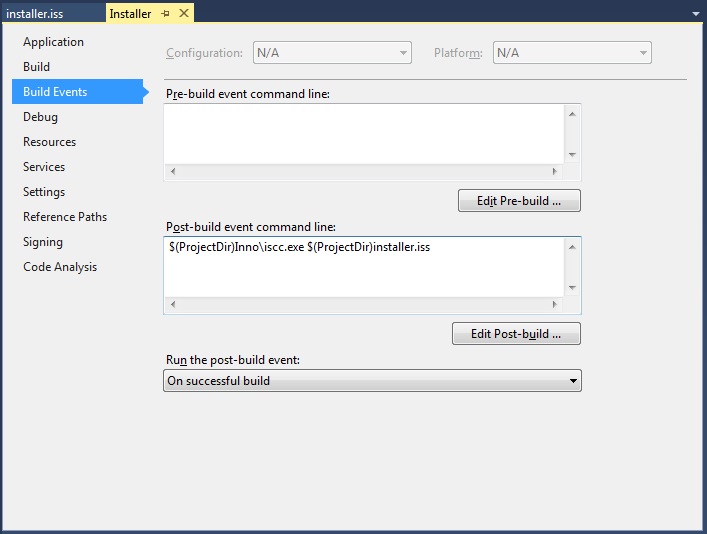Click the Post-build event command line label
The height and width of the screenshot is (534, 707).
(x=251, y=227)
